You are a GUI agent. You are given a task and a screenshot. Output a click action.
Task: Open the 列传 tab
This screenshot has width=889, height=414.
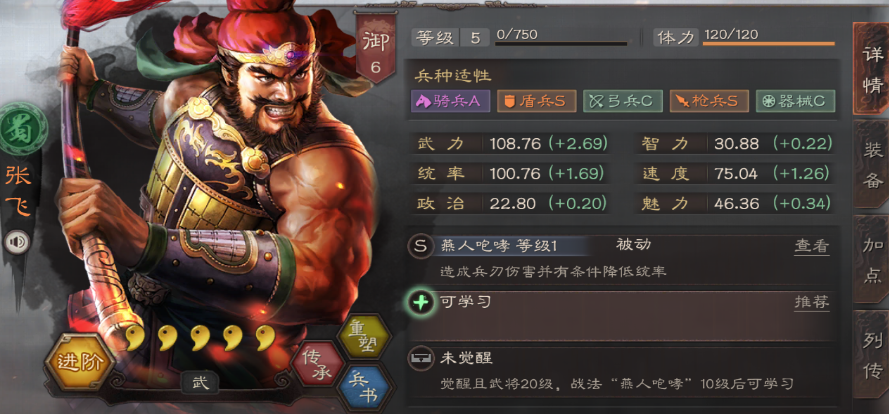click(871, 356)
